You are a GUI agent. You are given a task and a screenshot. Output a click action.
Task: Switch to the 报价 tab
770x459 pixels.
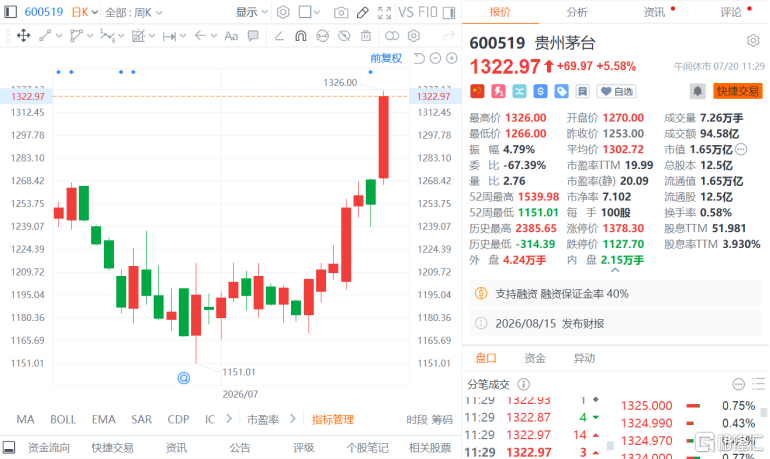point(500,12)
